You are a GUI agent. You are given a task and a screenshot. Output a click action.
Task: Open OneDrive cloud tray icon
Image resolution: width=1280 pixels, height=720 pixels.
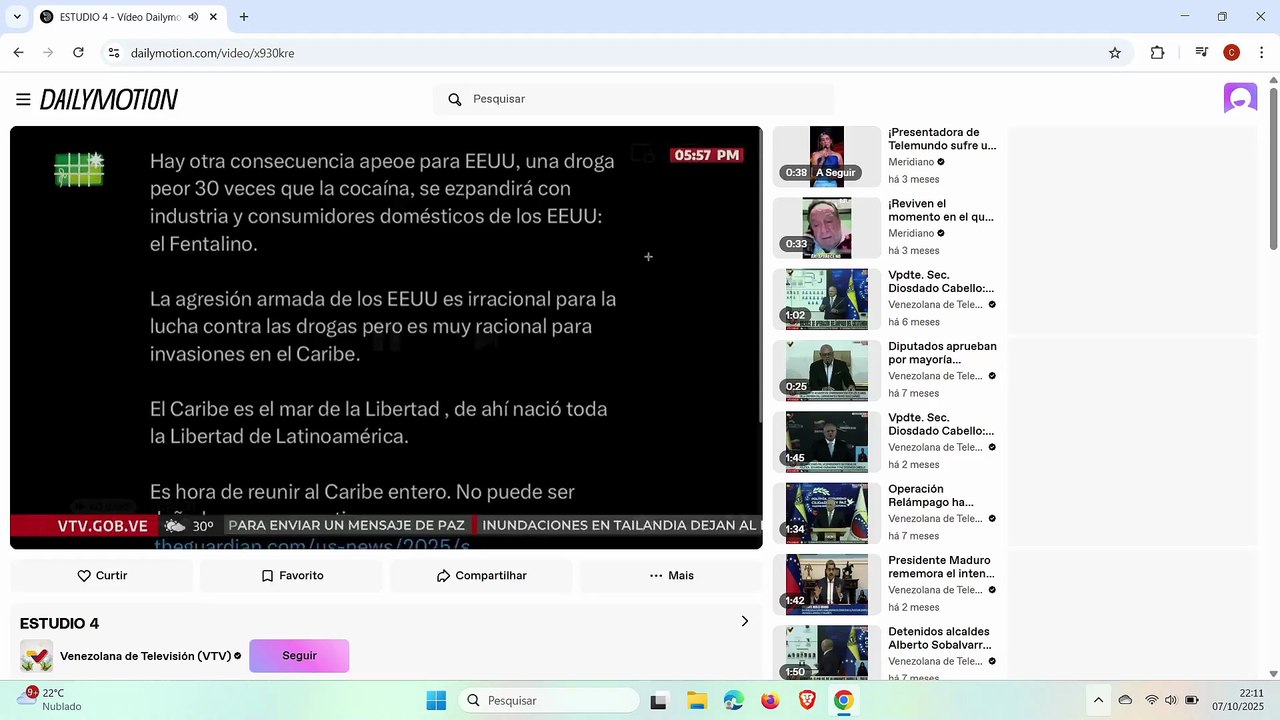(x=1125, y=701)
